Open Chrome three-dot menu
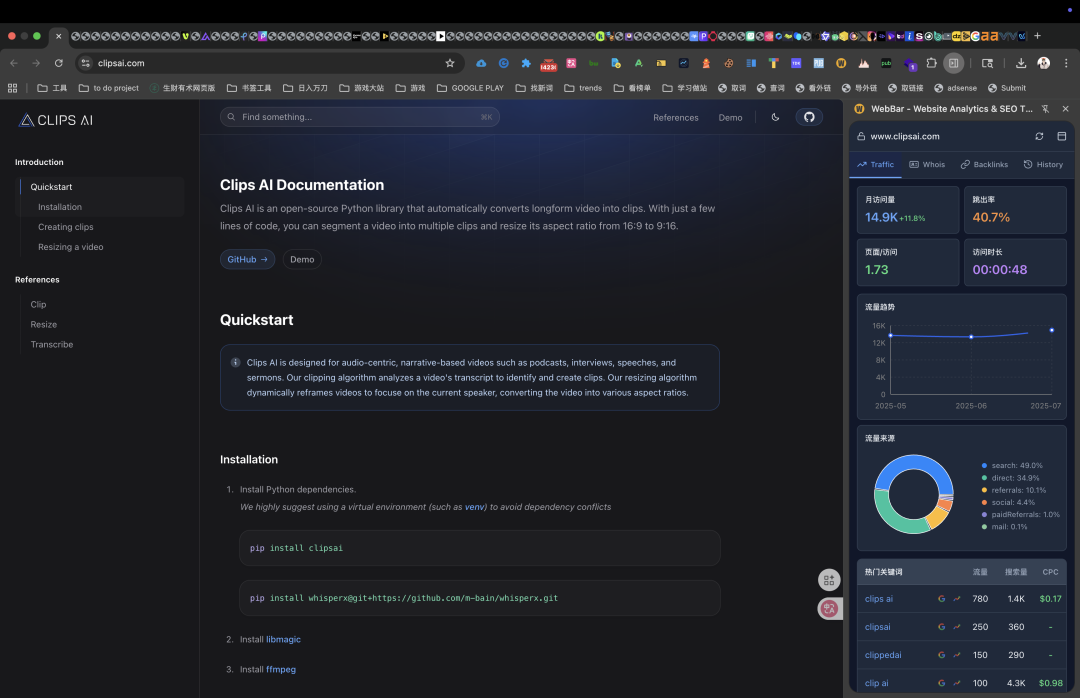 click(1066, 63)
